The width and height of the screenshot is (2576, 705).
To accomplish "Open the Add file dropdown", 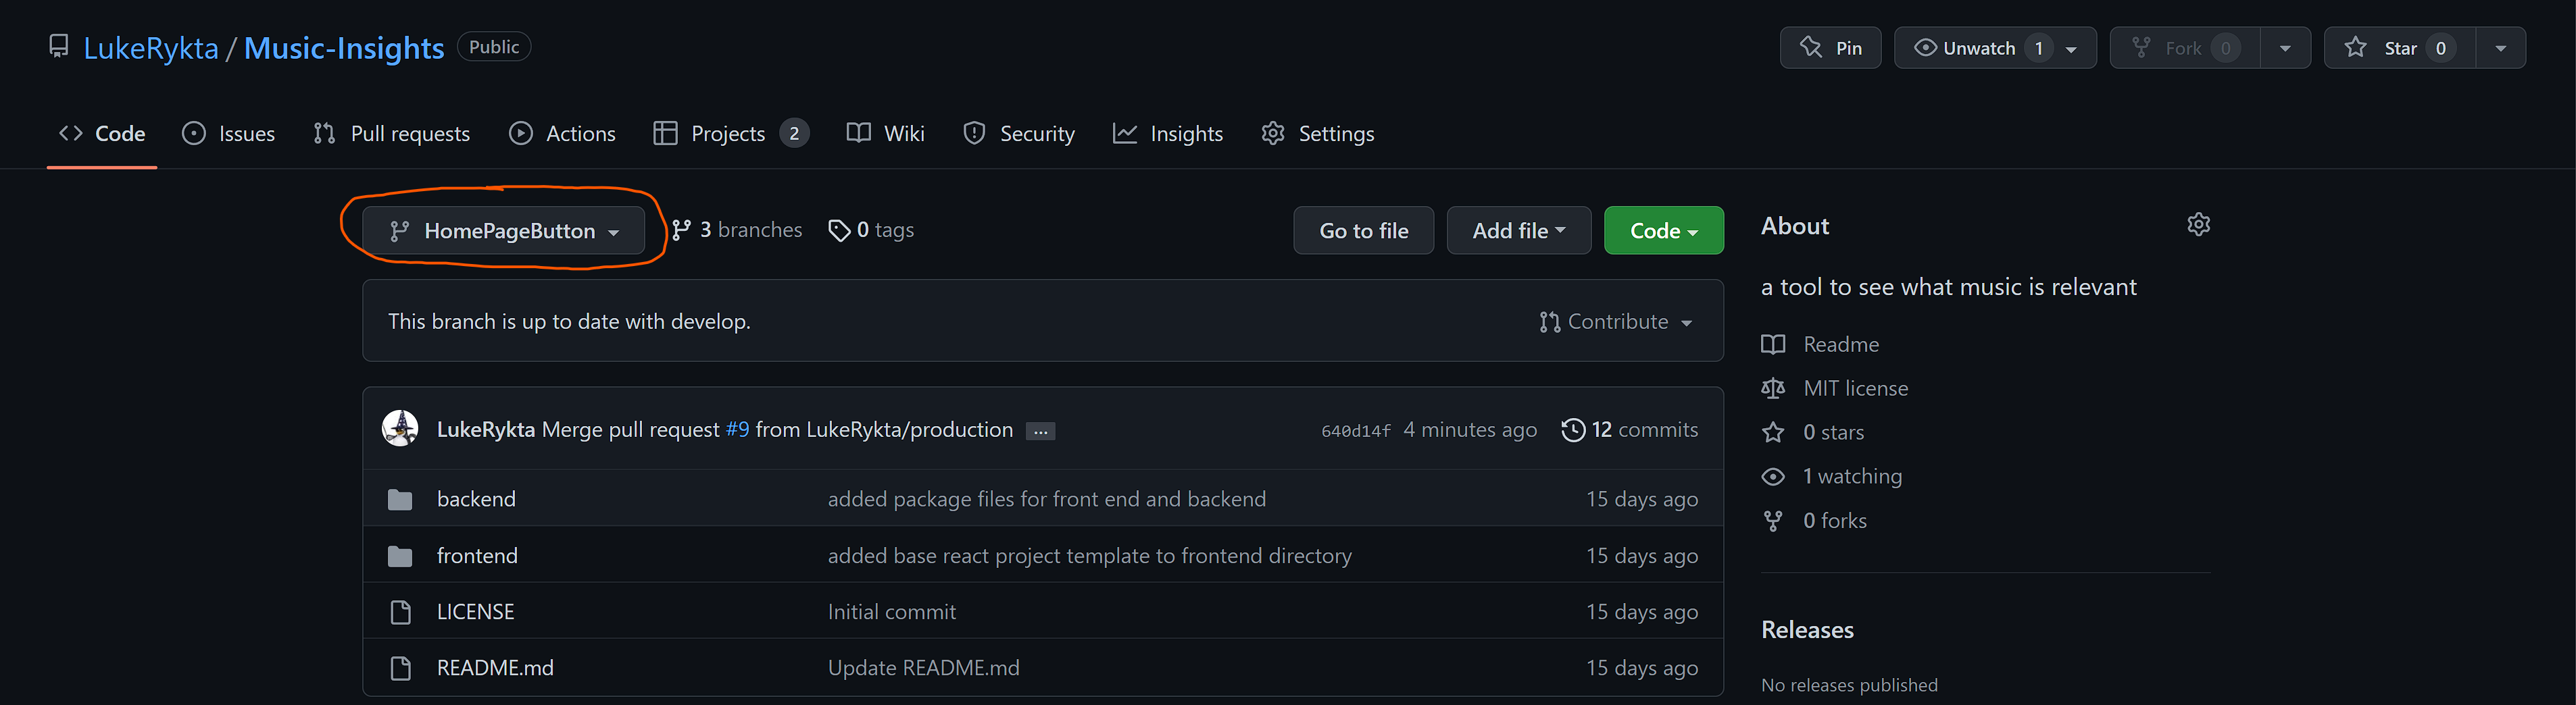I will (1518, 231).
